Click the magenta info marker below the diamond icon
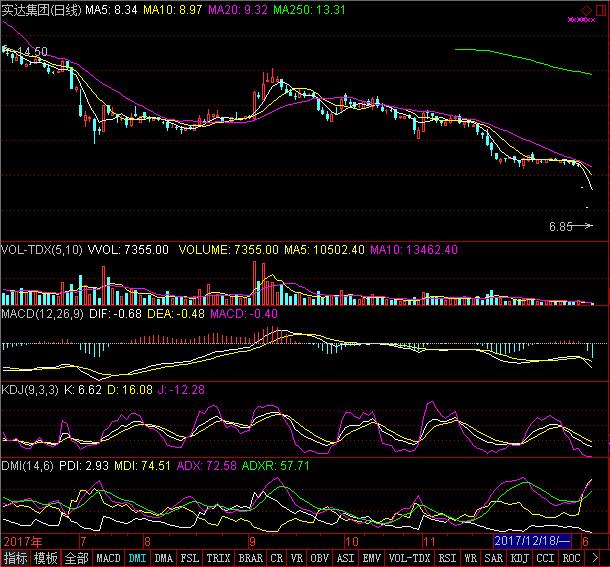The image size is (610, 567). 581,20
